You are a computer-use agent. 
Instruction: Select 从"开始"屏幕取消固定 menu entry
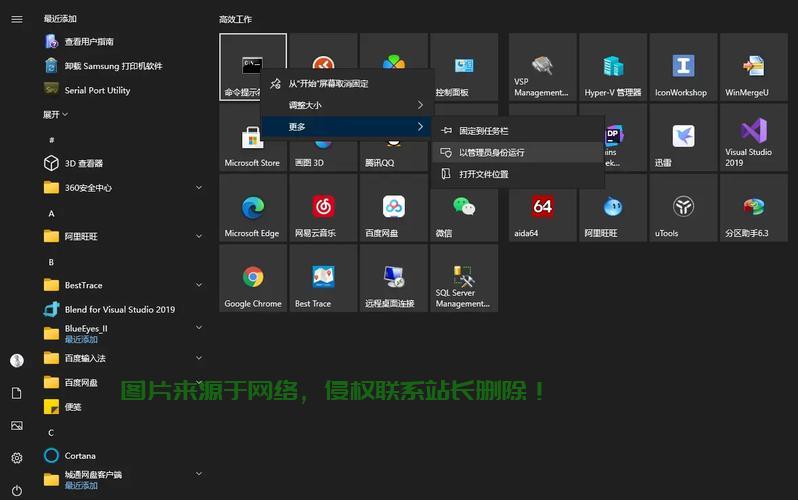click(347, 84)
